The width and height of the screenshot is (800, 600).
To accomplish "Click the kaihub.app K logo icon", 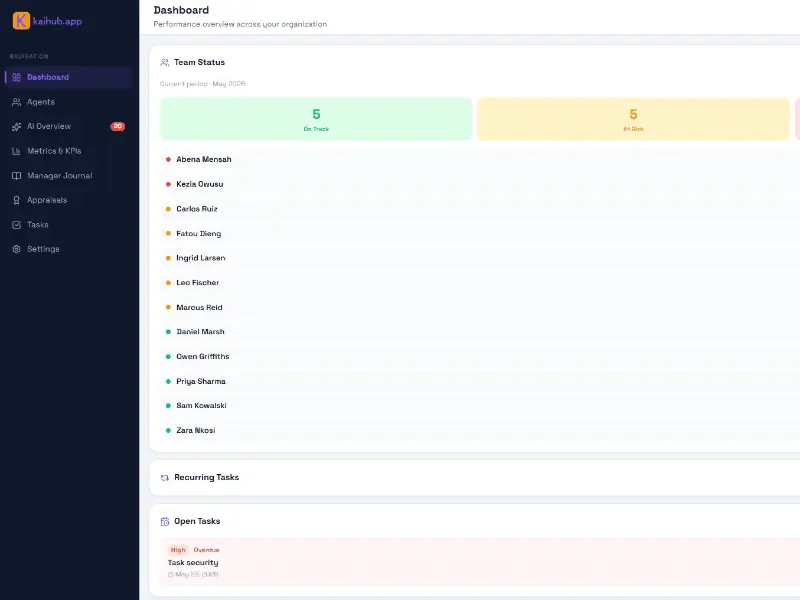I will pyautogui.click(x=21, y=21).
